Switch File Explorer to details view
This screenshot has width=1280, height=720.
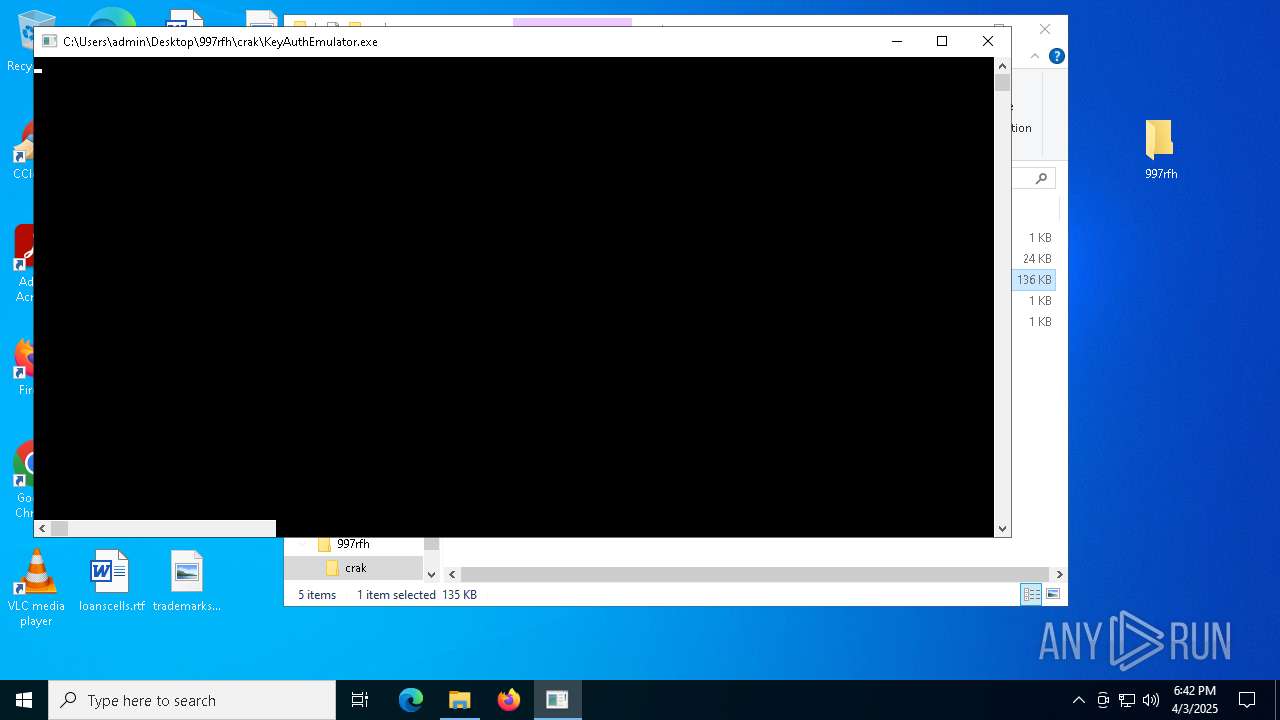pyautogui.click(x=1031, y=594)
